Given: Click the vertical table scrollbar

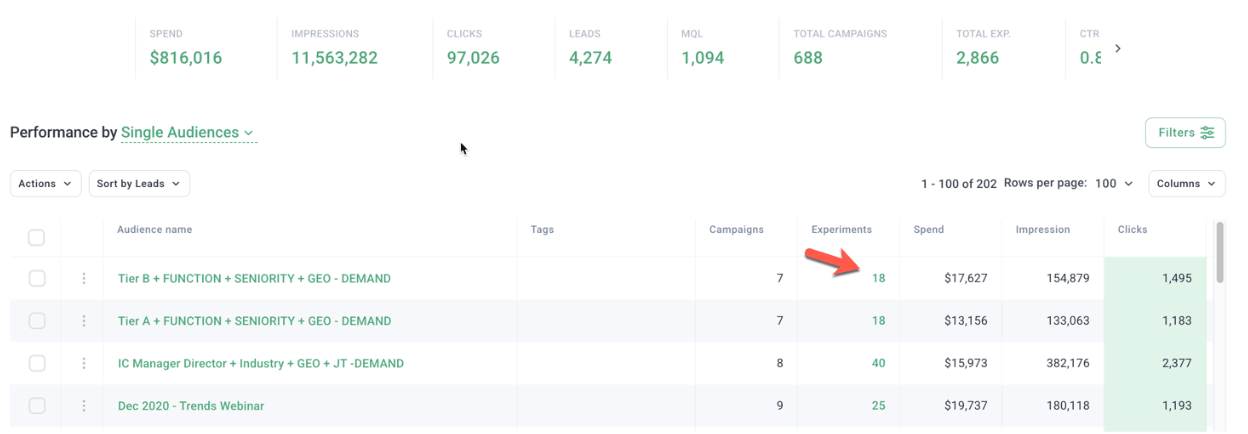Looking at the screenshot, I should click(x=1220, y=252).
